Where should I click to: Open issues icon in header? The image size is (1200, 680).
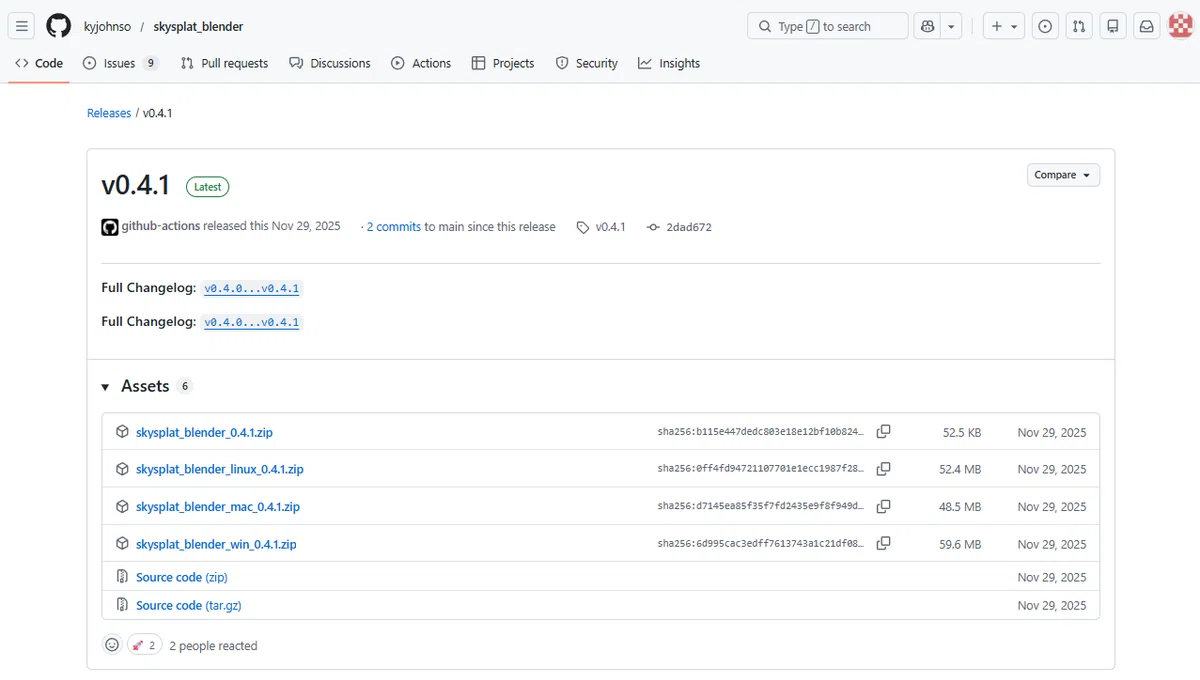(x=1045, y=26)
